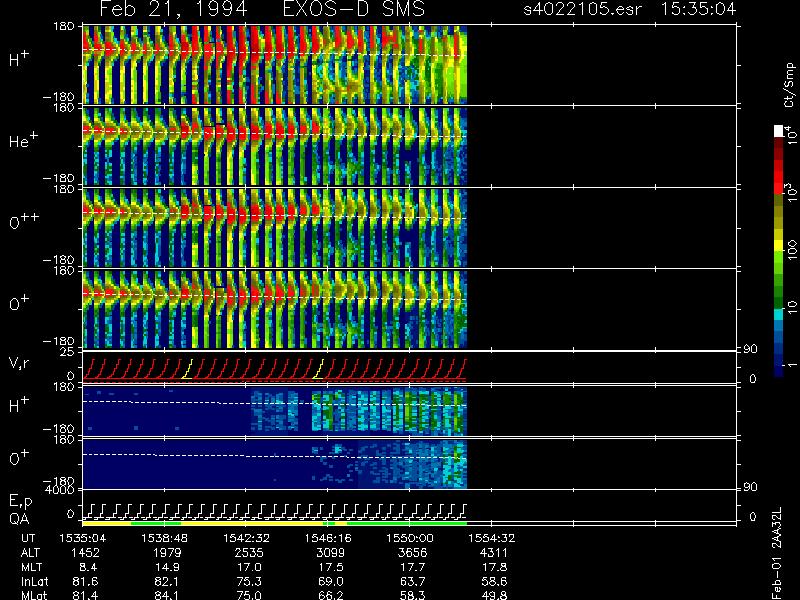Click the 'ALT' row header

(30, 553)
